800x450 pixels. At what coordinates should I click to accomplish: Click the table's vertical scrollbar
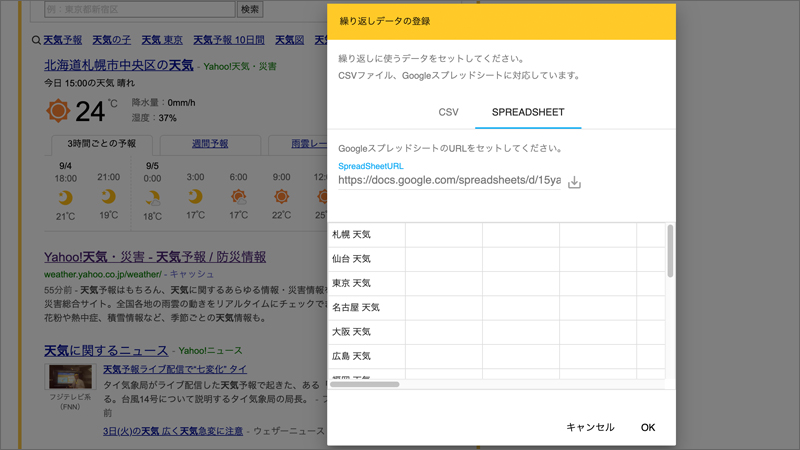coord(670,251)
